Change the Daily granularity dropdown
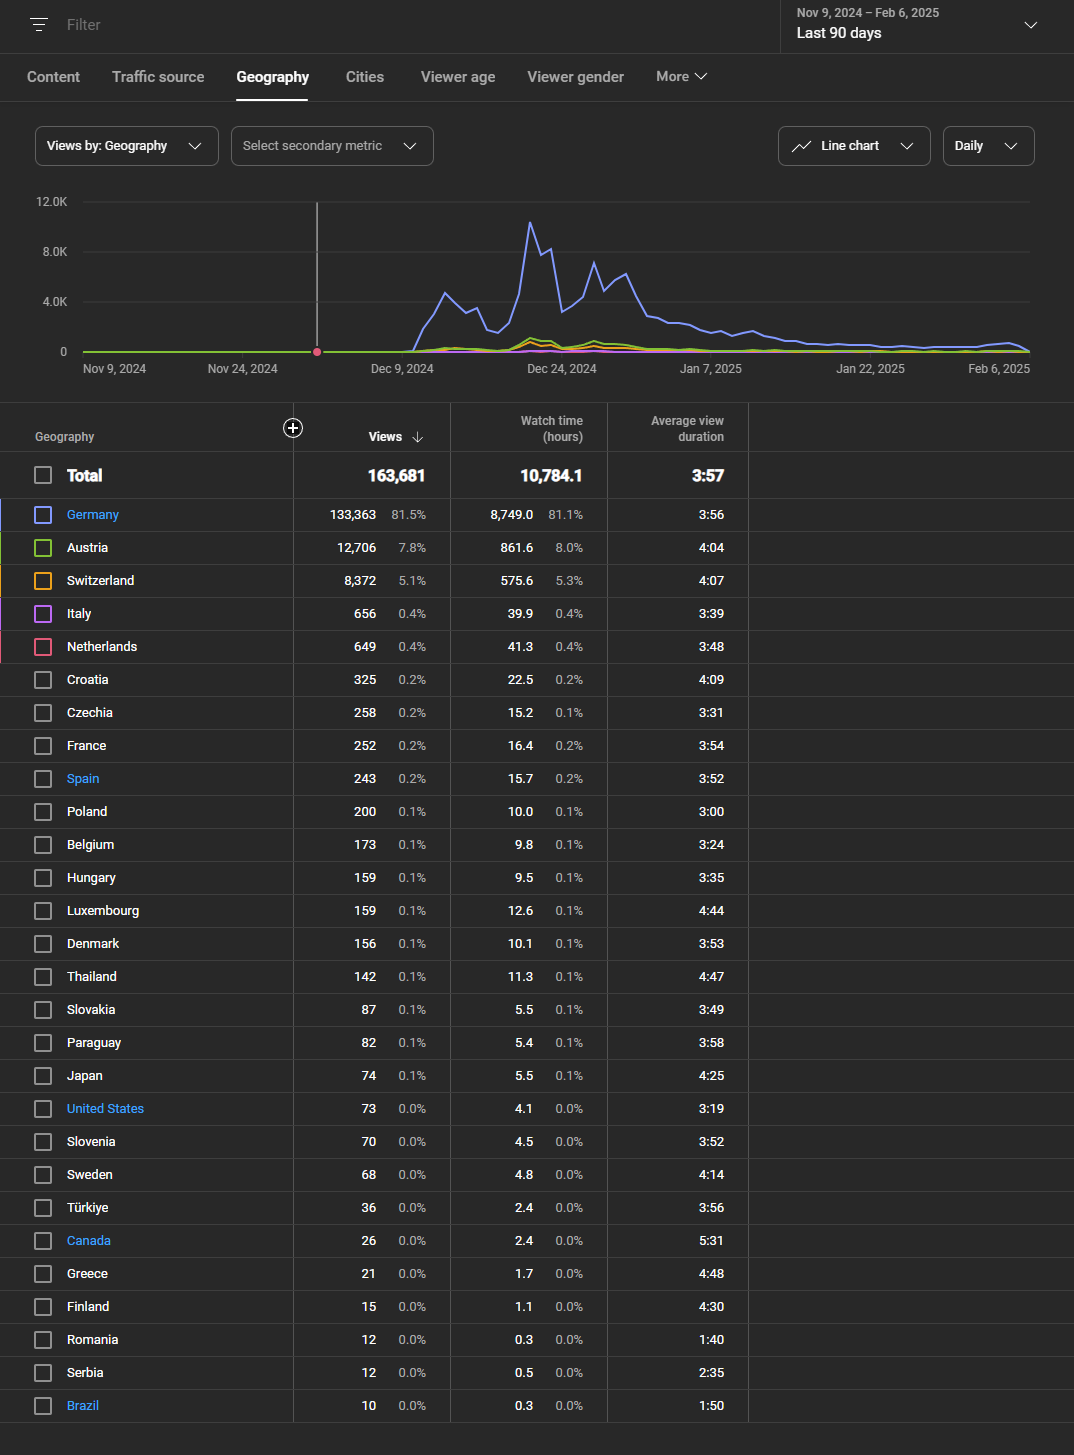 pyautogui.click(x=987, y=146)
